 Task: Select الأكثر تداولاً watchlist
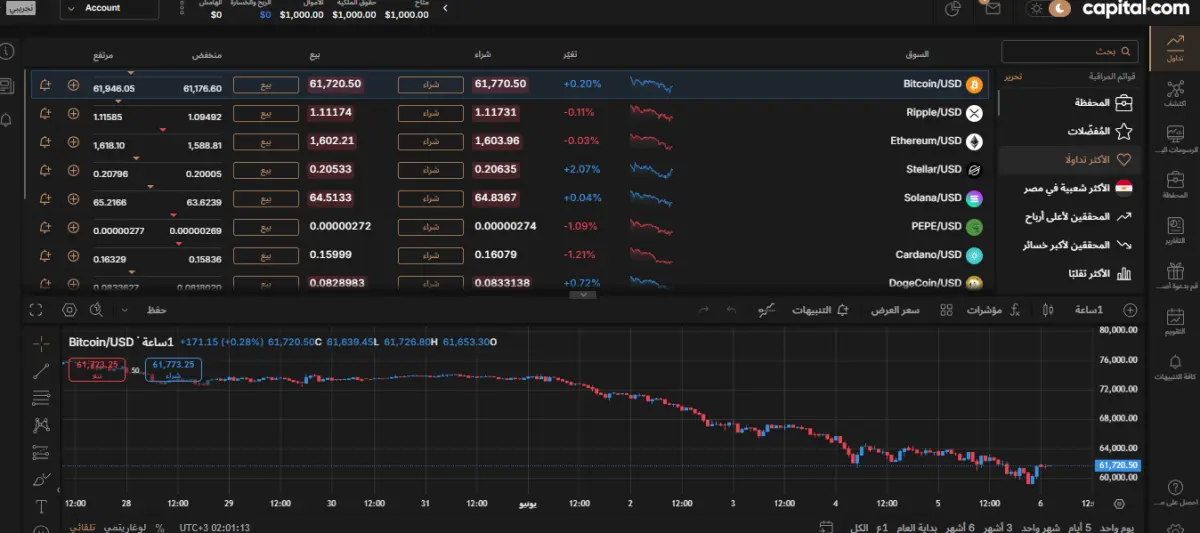tap(1070, 159)
